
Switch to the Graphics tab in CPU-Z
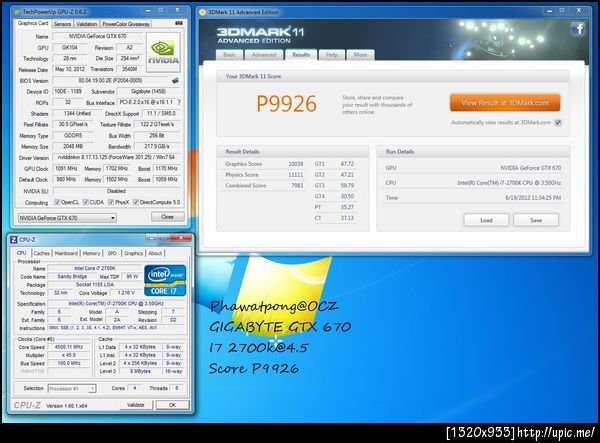point(134,253)
